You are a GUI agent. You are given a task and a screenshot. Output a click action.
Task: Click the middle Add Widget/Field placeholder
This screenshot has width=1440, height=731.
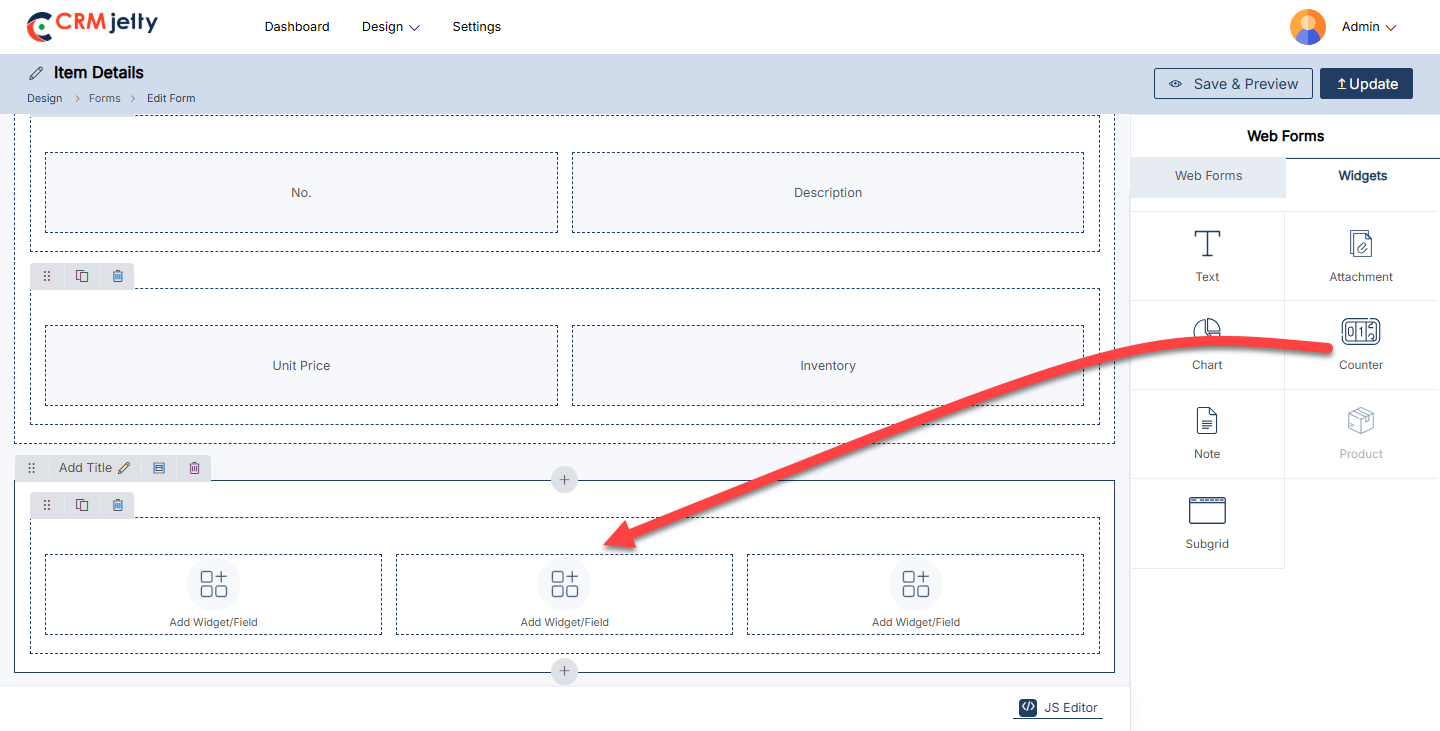point(564,594)
